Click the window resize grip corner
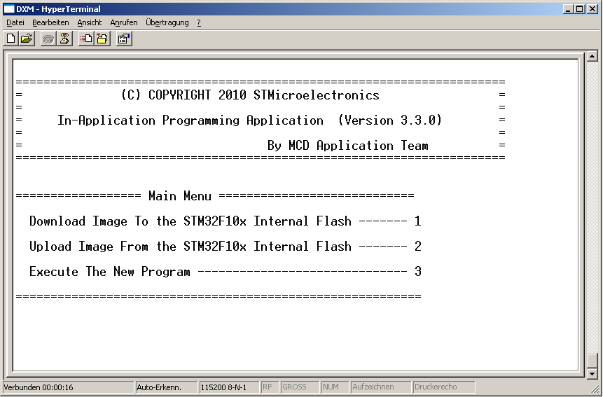603x397 pixels. (x=595, y=389)
